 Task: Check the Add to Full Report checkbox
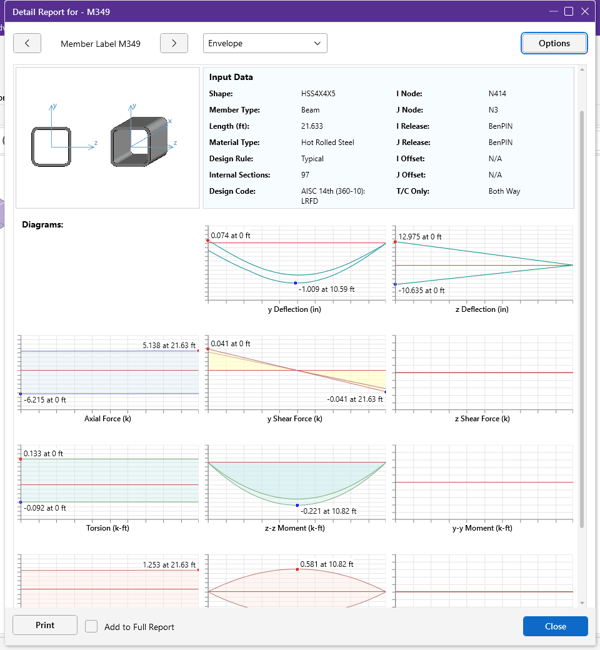click(x=91, y=626)
